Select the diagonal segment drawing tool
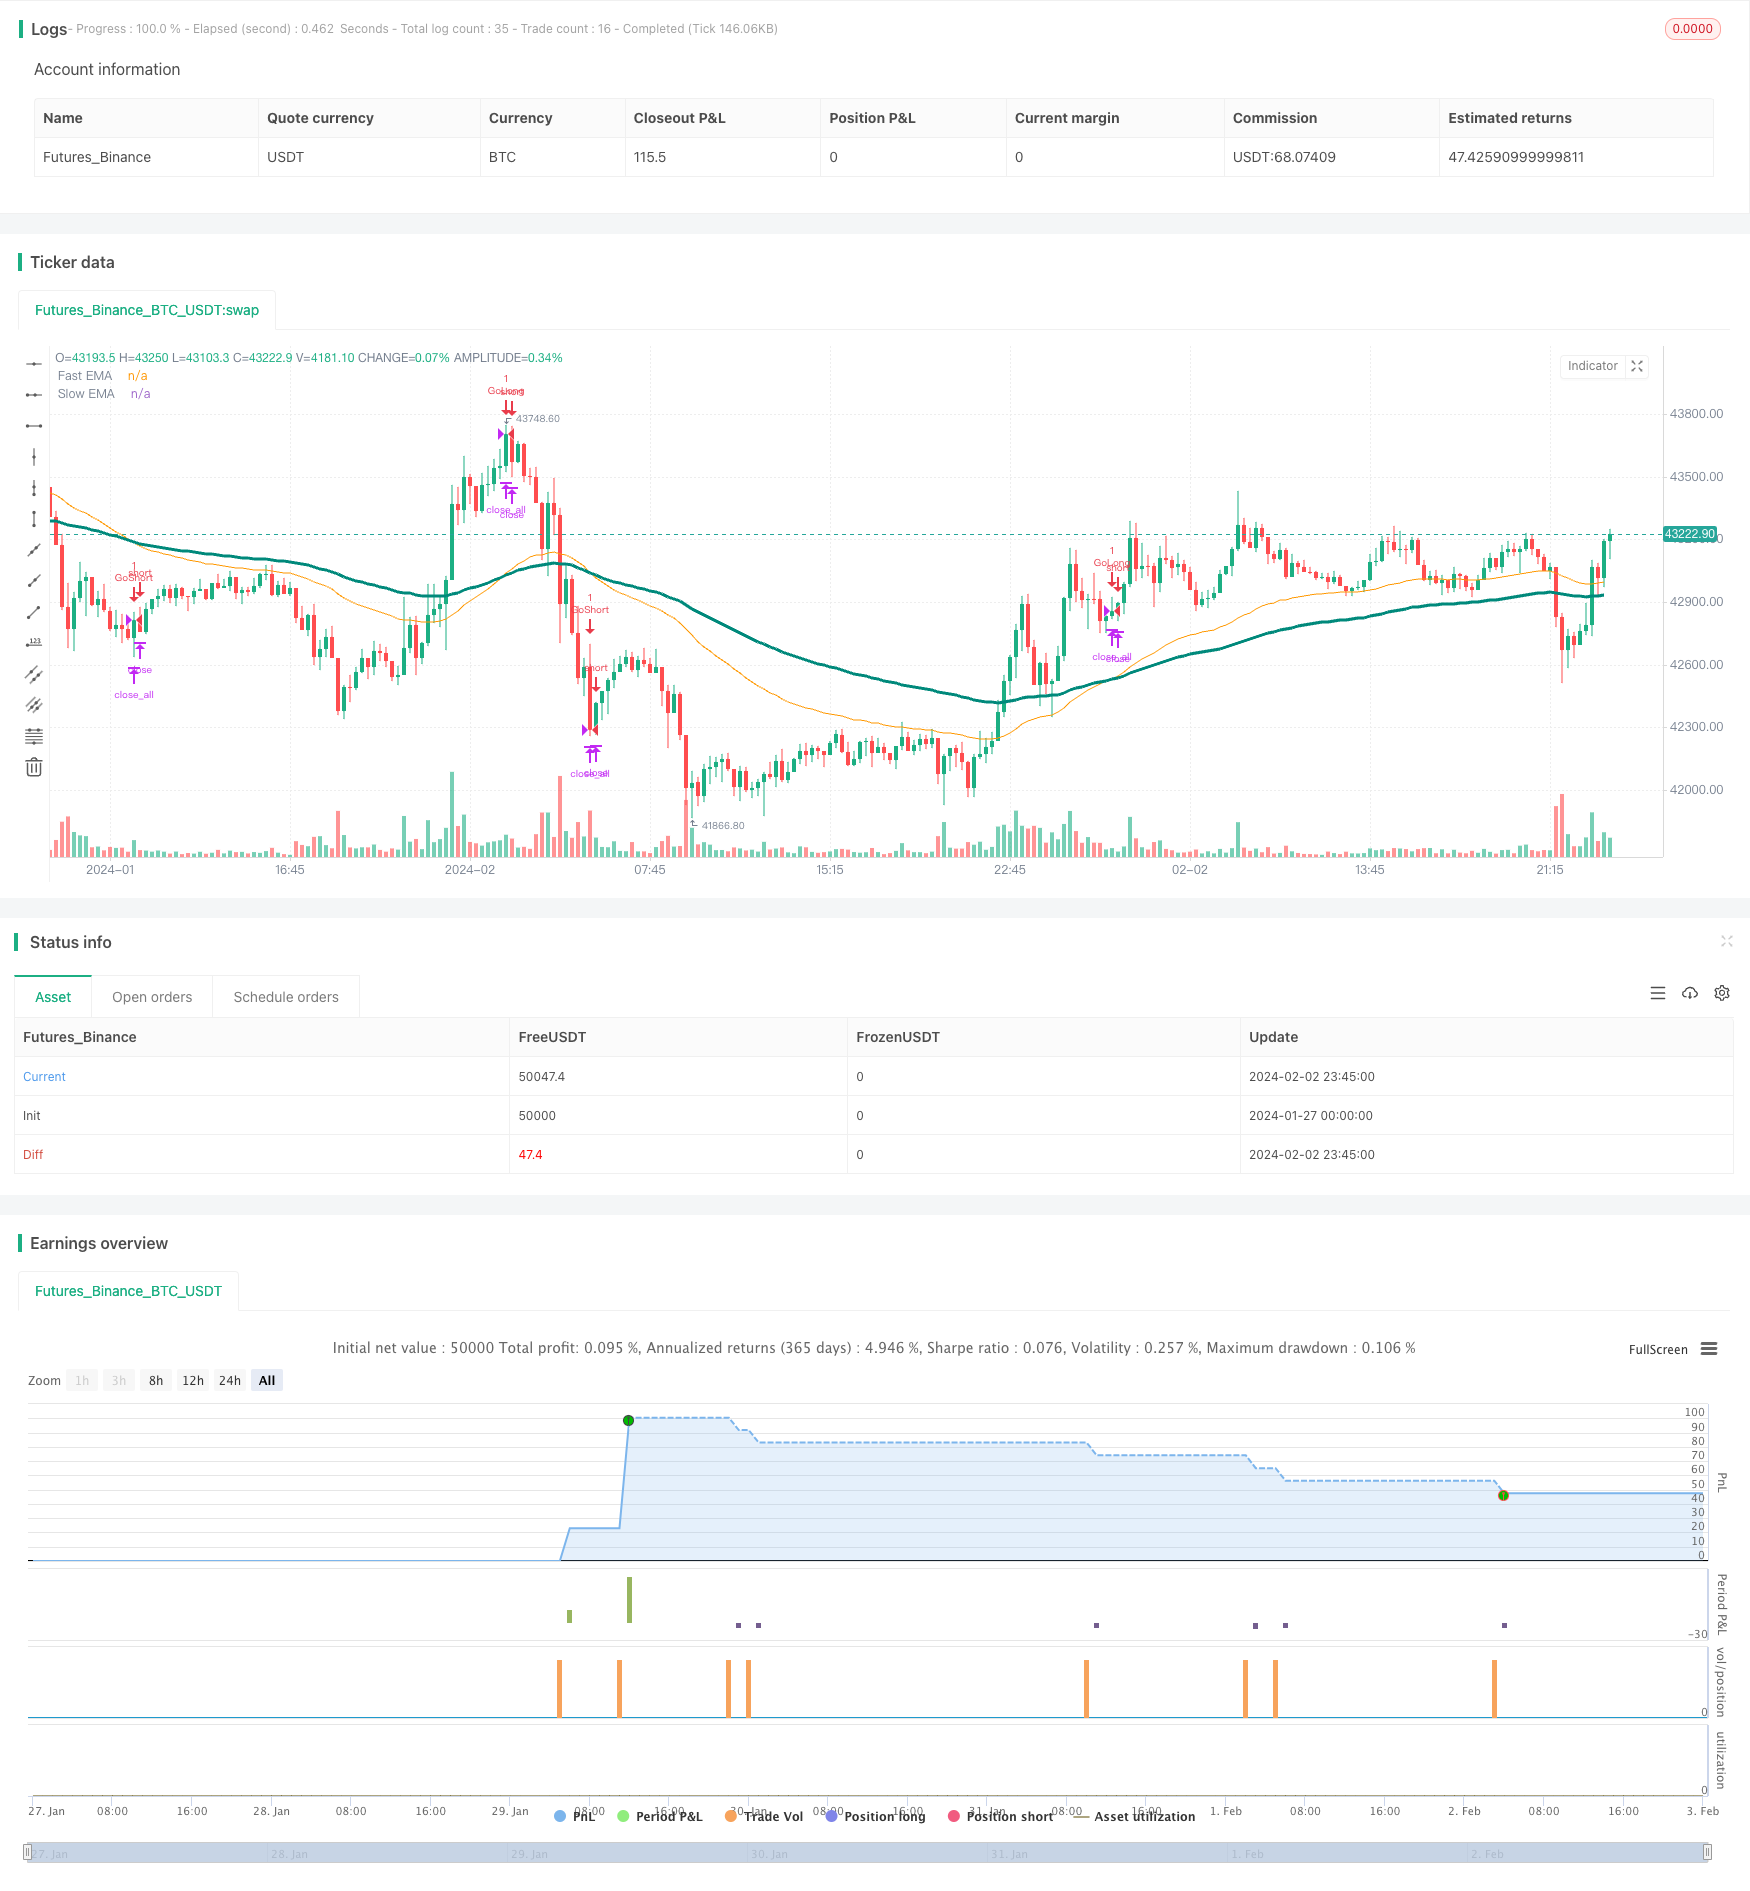Screen dimensions: 1750x1891 click(x=34, y=612)
